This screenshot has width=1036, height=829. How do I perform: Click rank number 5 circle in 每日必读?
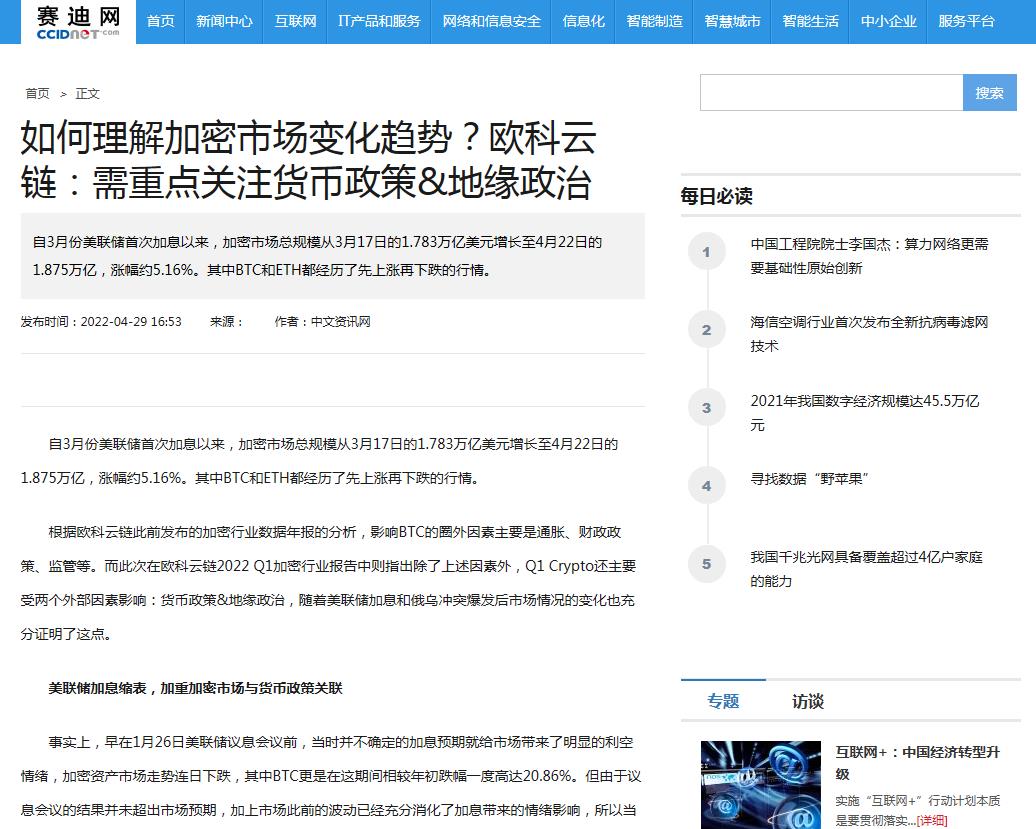[706, 564]
